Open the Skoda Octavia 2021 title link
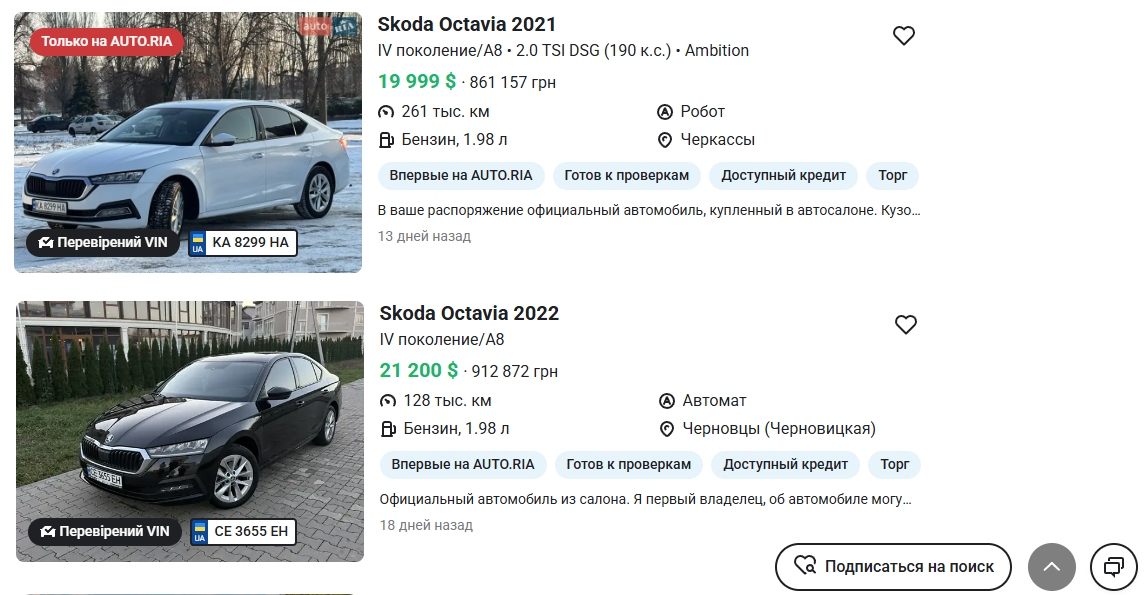This screenshot has width=1148, height=595. (467, 25)
